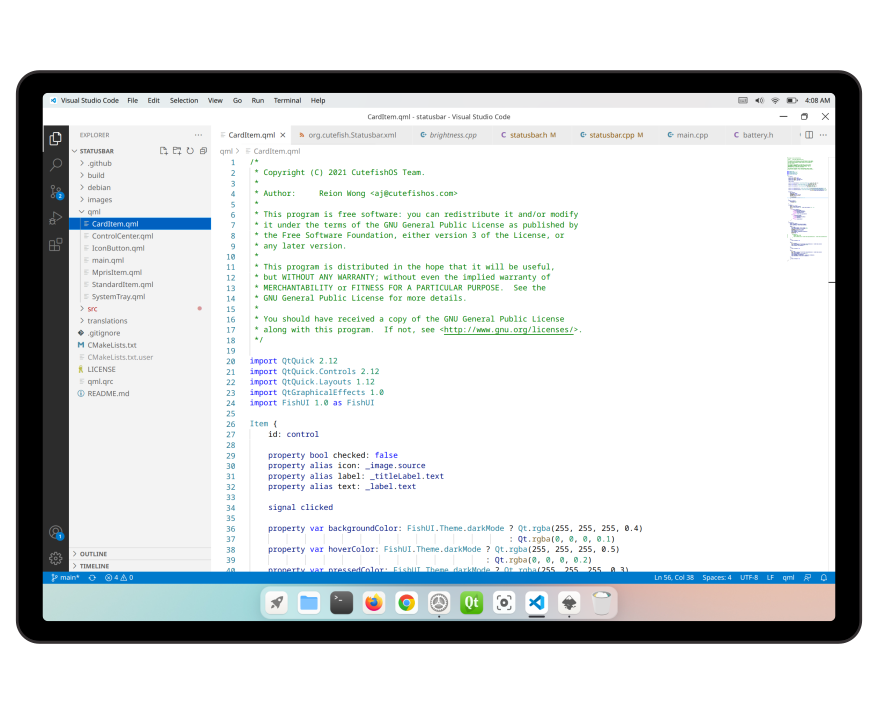
Task: Synchronize changes icon in status bar
Action: (92, 577)
